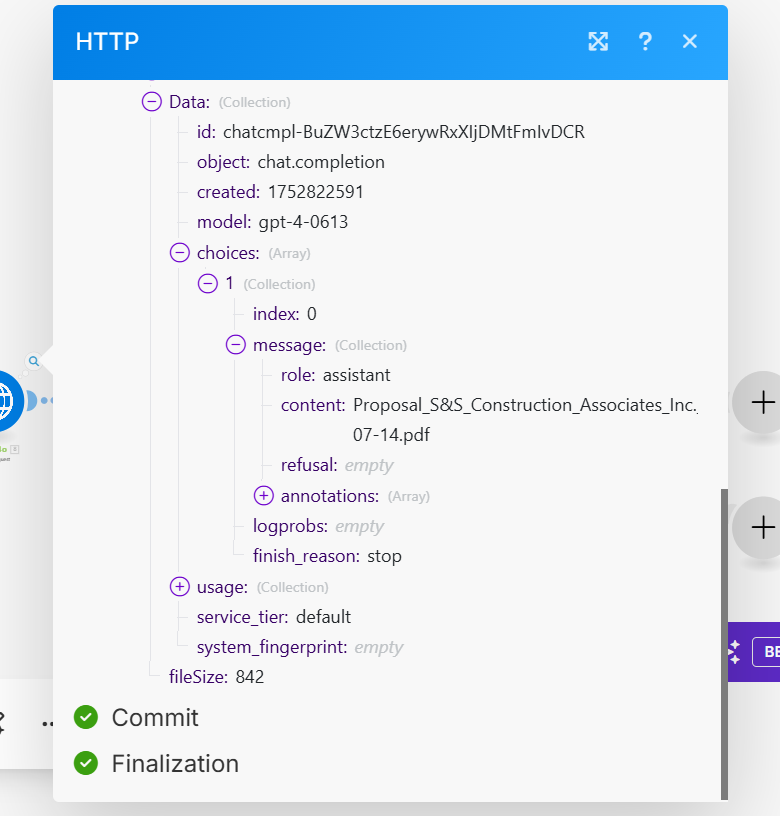This screenshot has height=816, width=780.
Task: Select the blue HTTP globe module
Action: [8, 400]
